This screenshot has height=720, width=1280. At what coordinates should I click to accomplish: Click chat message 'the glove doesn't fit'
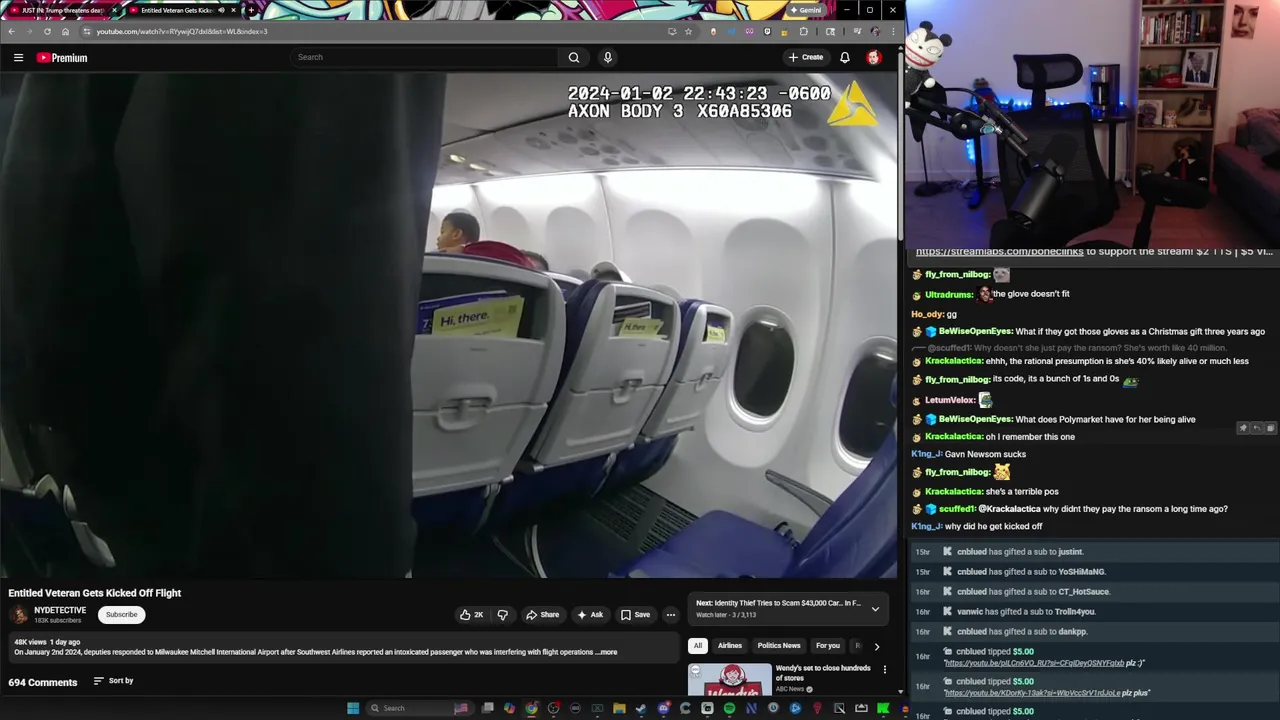click(x=1031, y=294)
